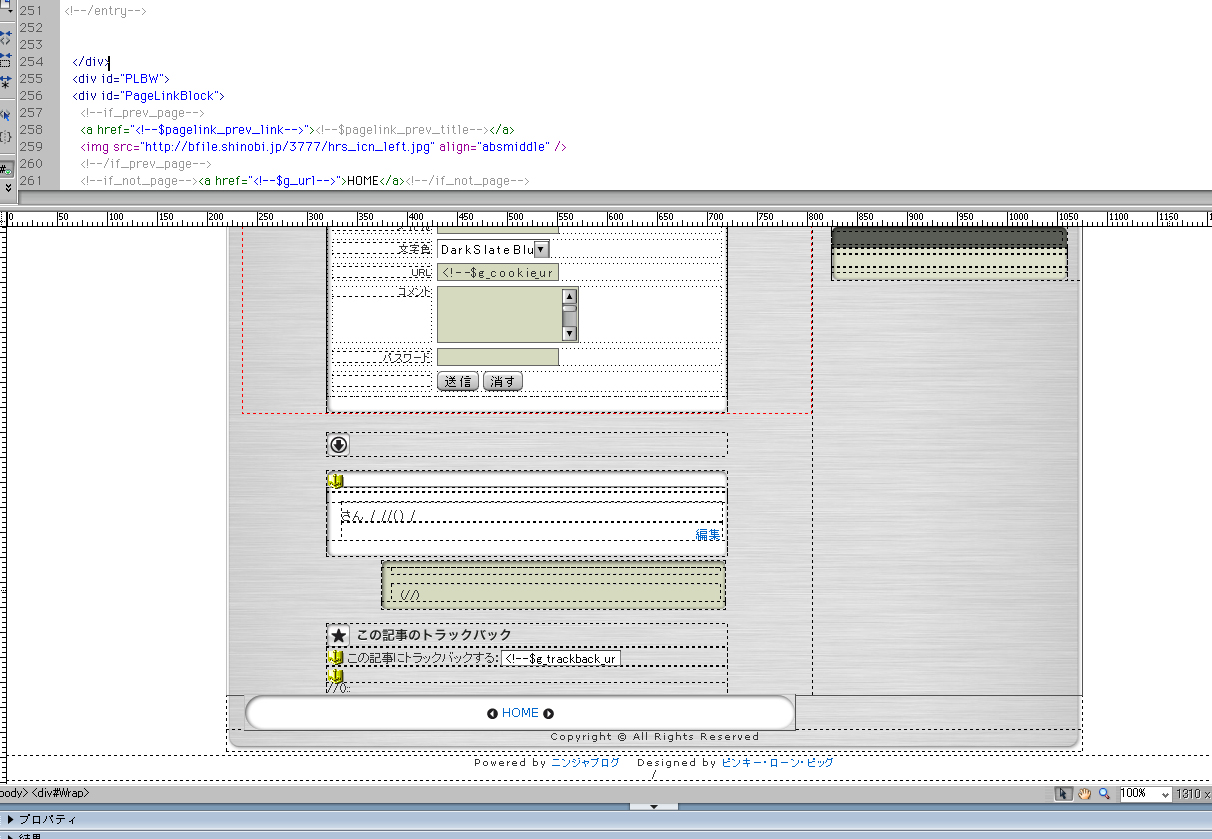
Task: Choose the Zoom magnifier tool in status bar
Action: click(1105, 793)
